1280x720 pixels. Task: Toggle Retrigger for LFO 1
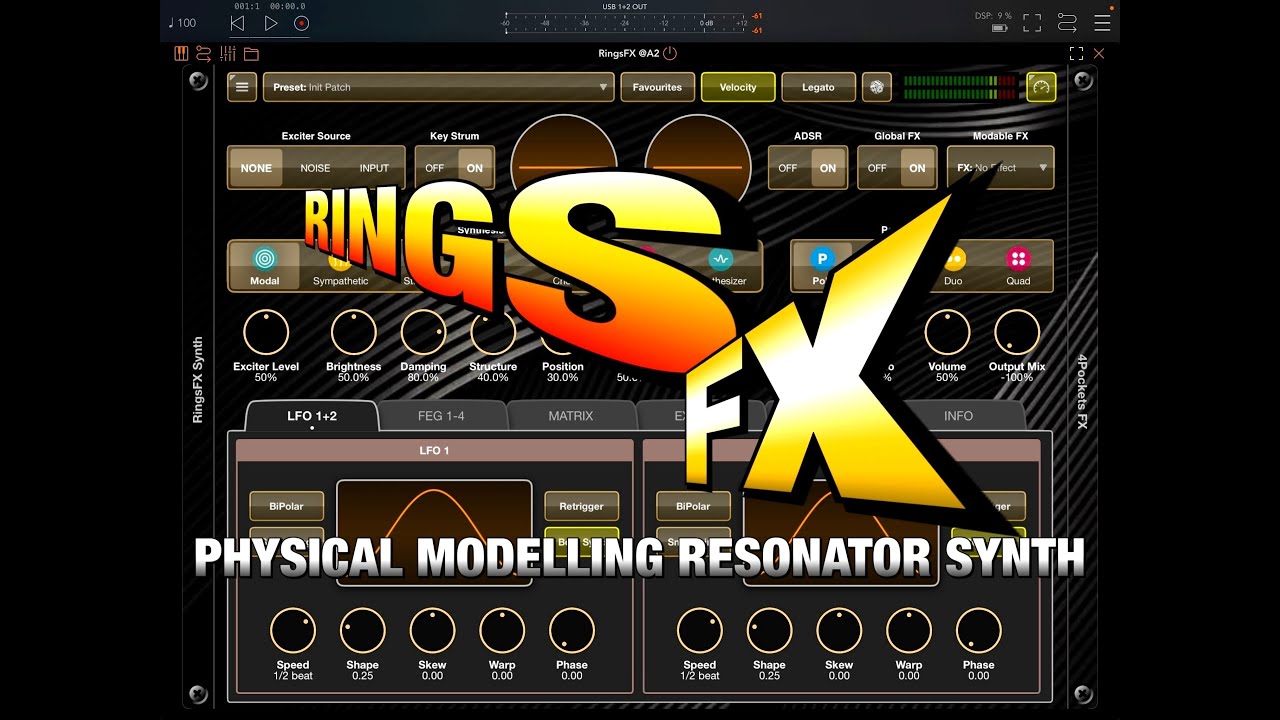(581, 506)
